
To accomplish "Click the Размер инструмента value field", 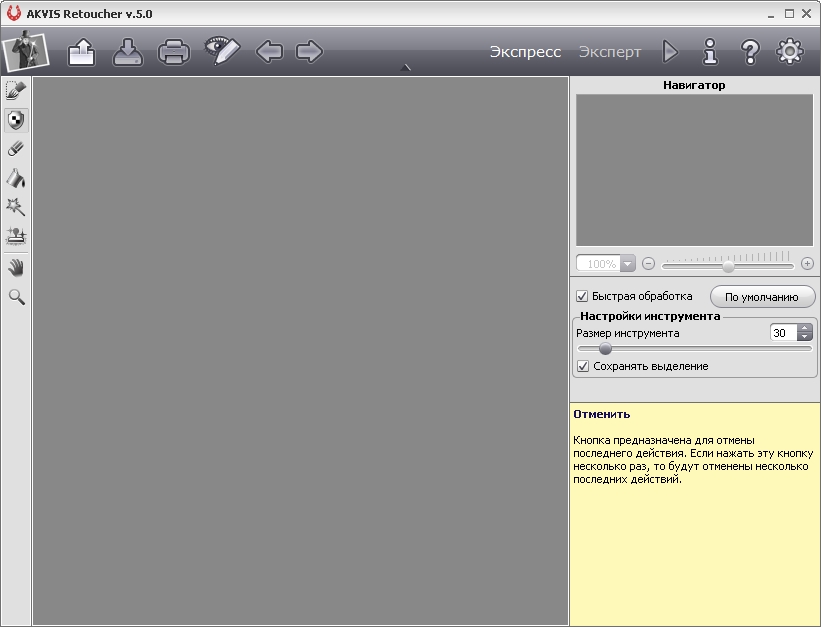I will 783,333.
